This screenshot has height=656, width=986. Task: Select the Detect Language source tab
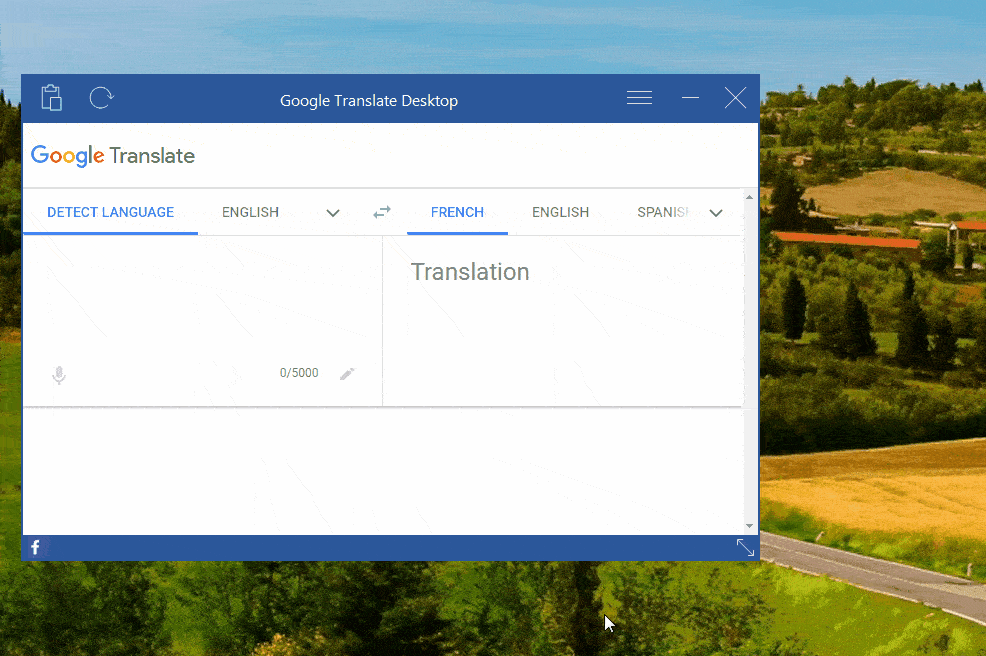[111, 213]
